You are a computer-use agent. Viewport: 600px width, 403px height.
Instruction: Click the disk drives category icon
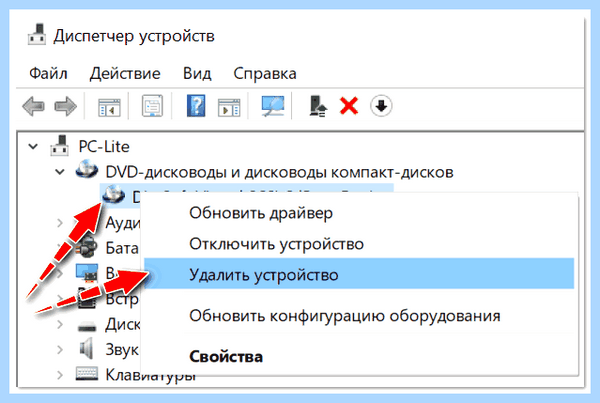click(87, 327)
